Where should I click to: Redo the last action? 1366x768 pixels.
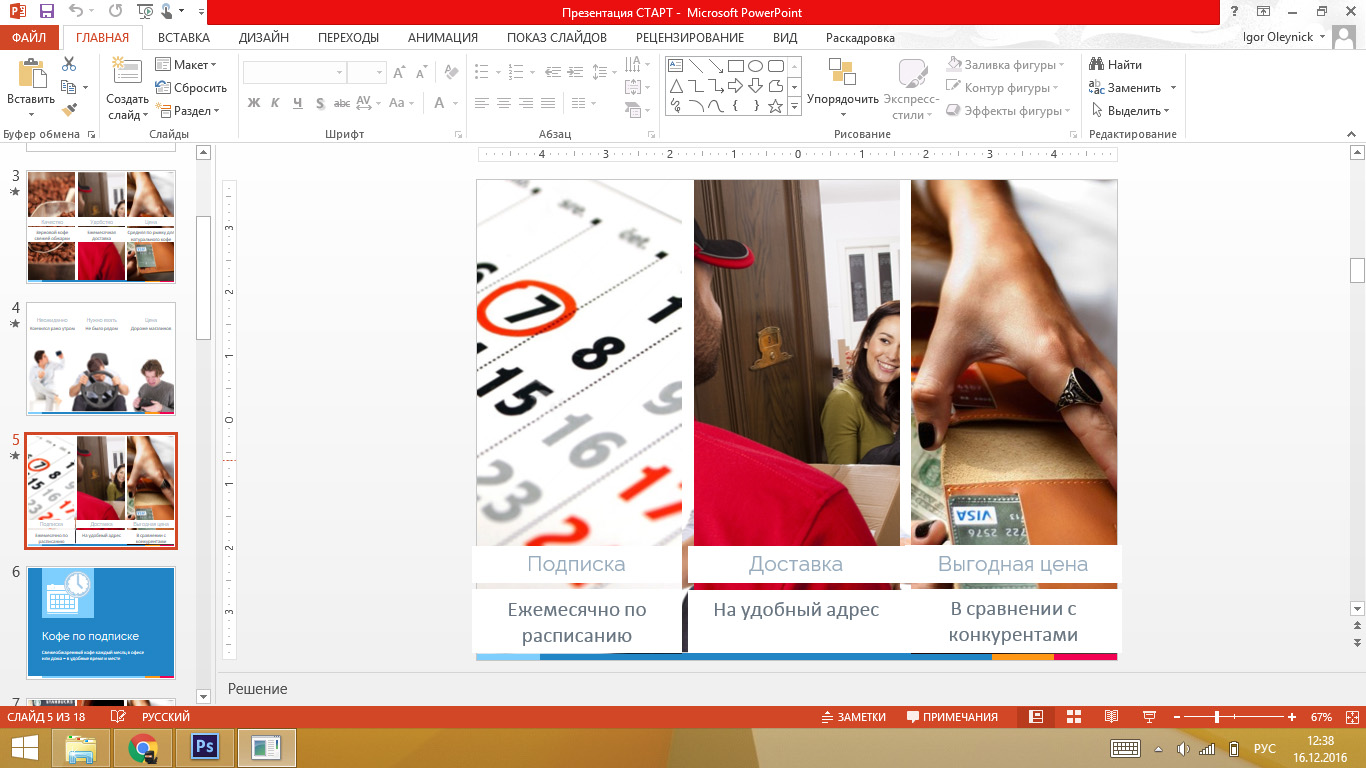coord(115,13)
